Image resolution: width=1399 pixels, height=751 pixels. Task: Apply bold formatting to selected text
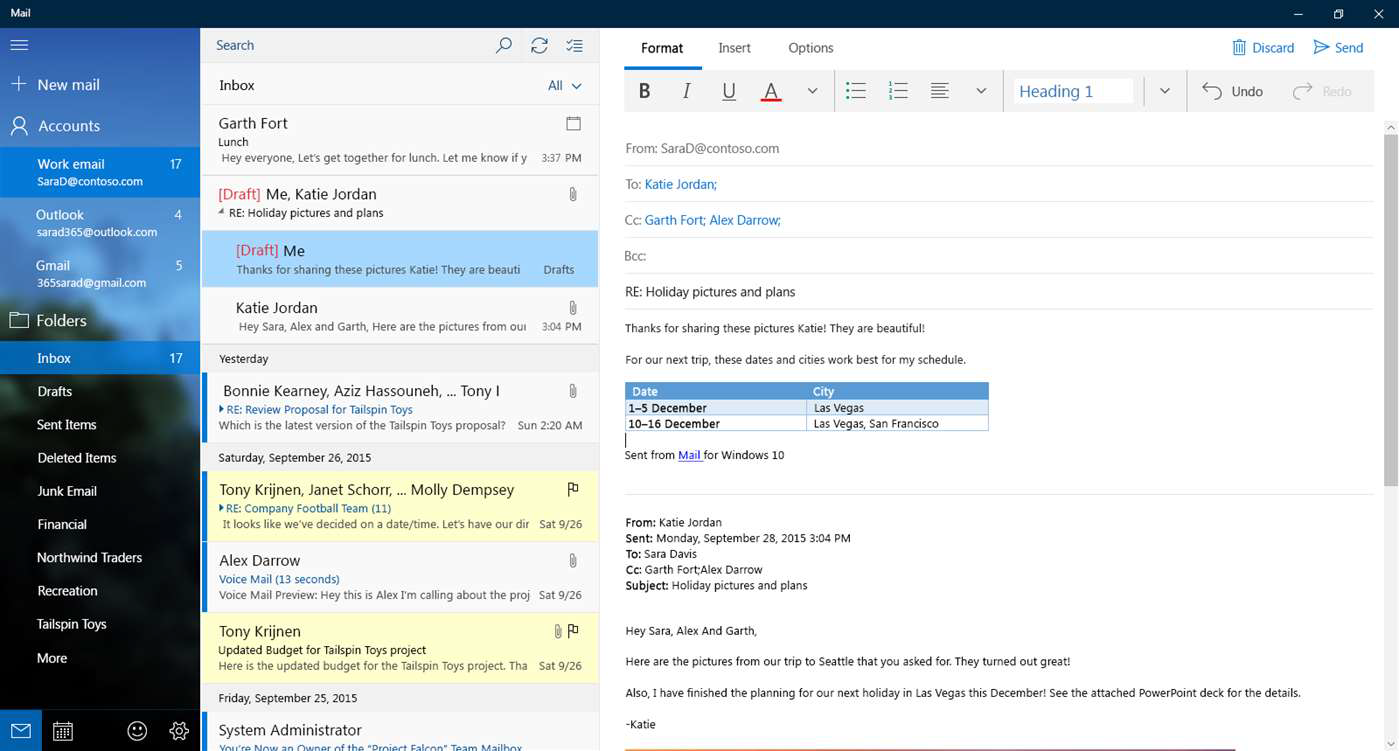[x=644, y=90]
